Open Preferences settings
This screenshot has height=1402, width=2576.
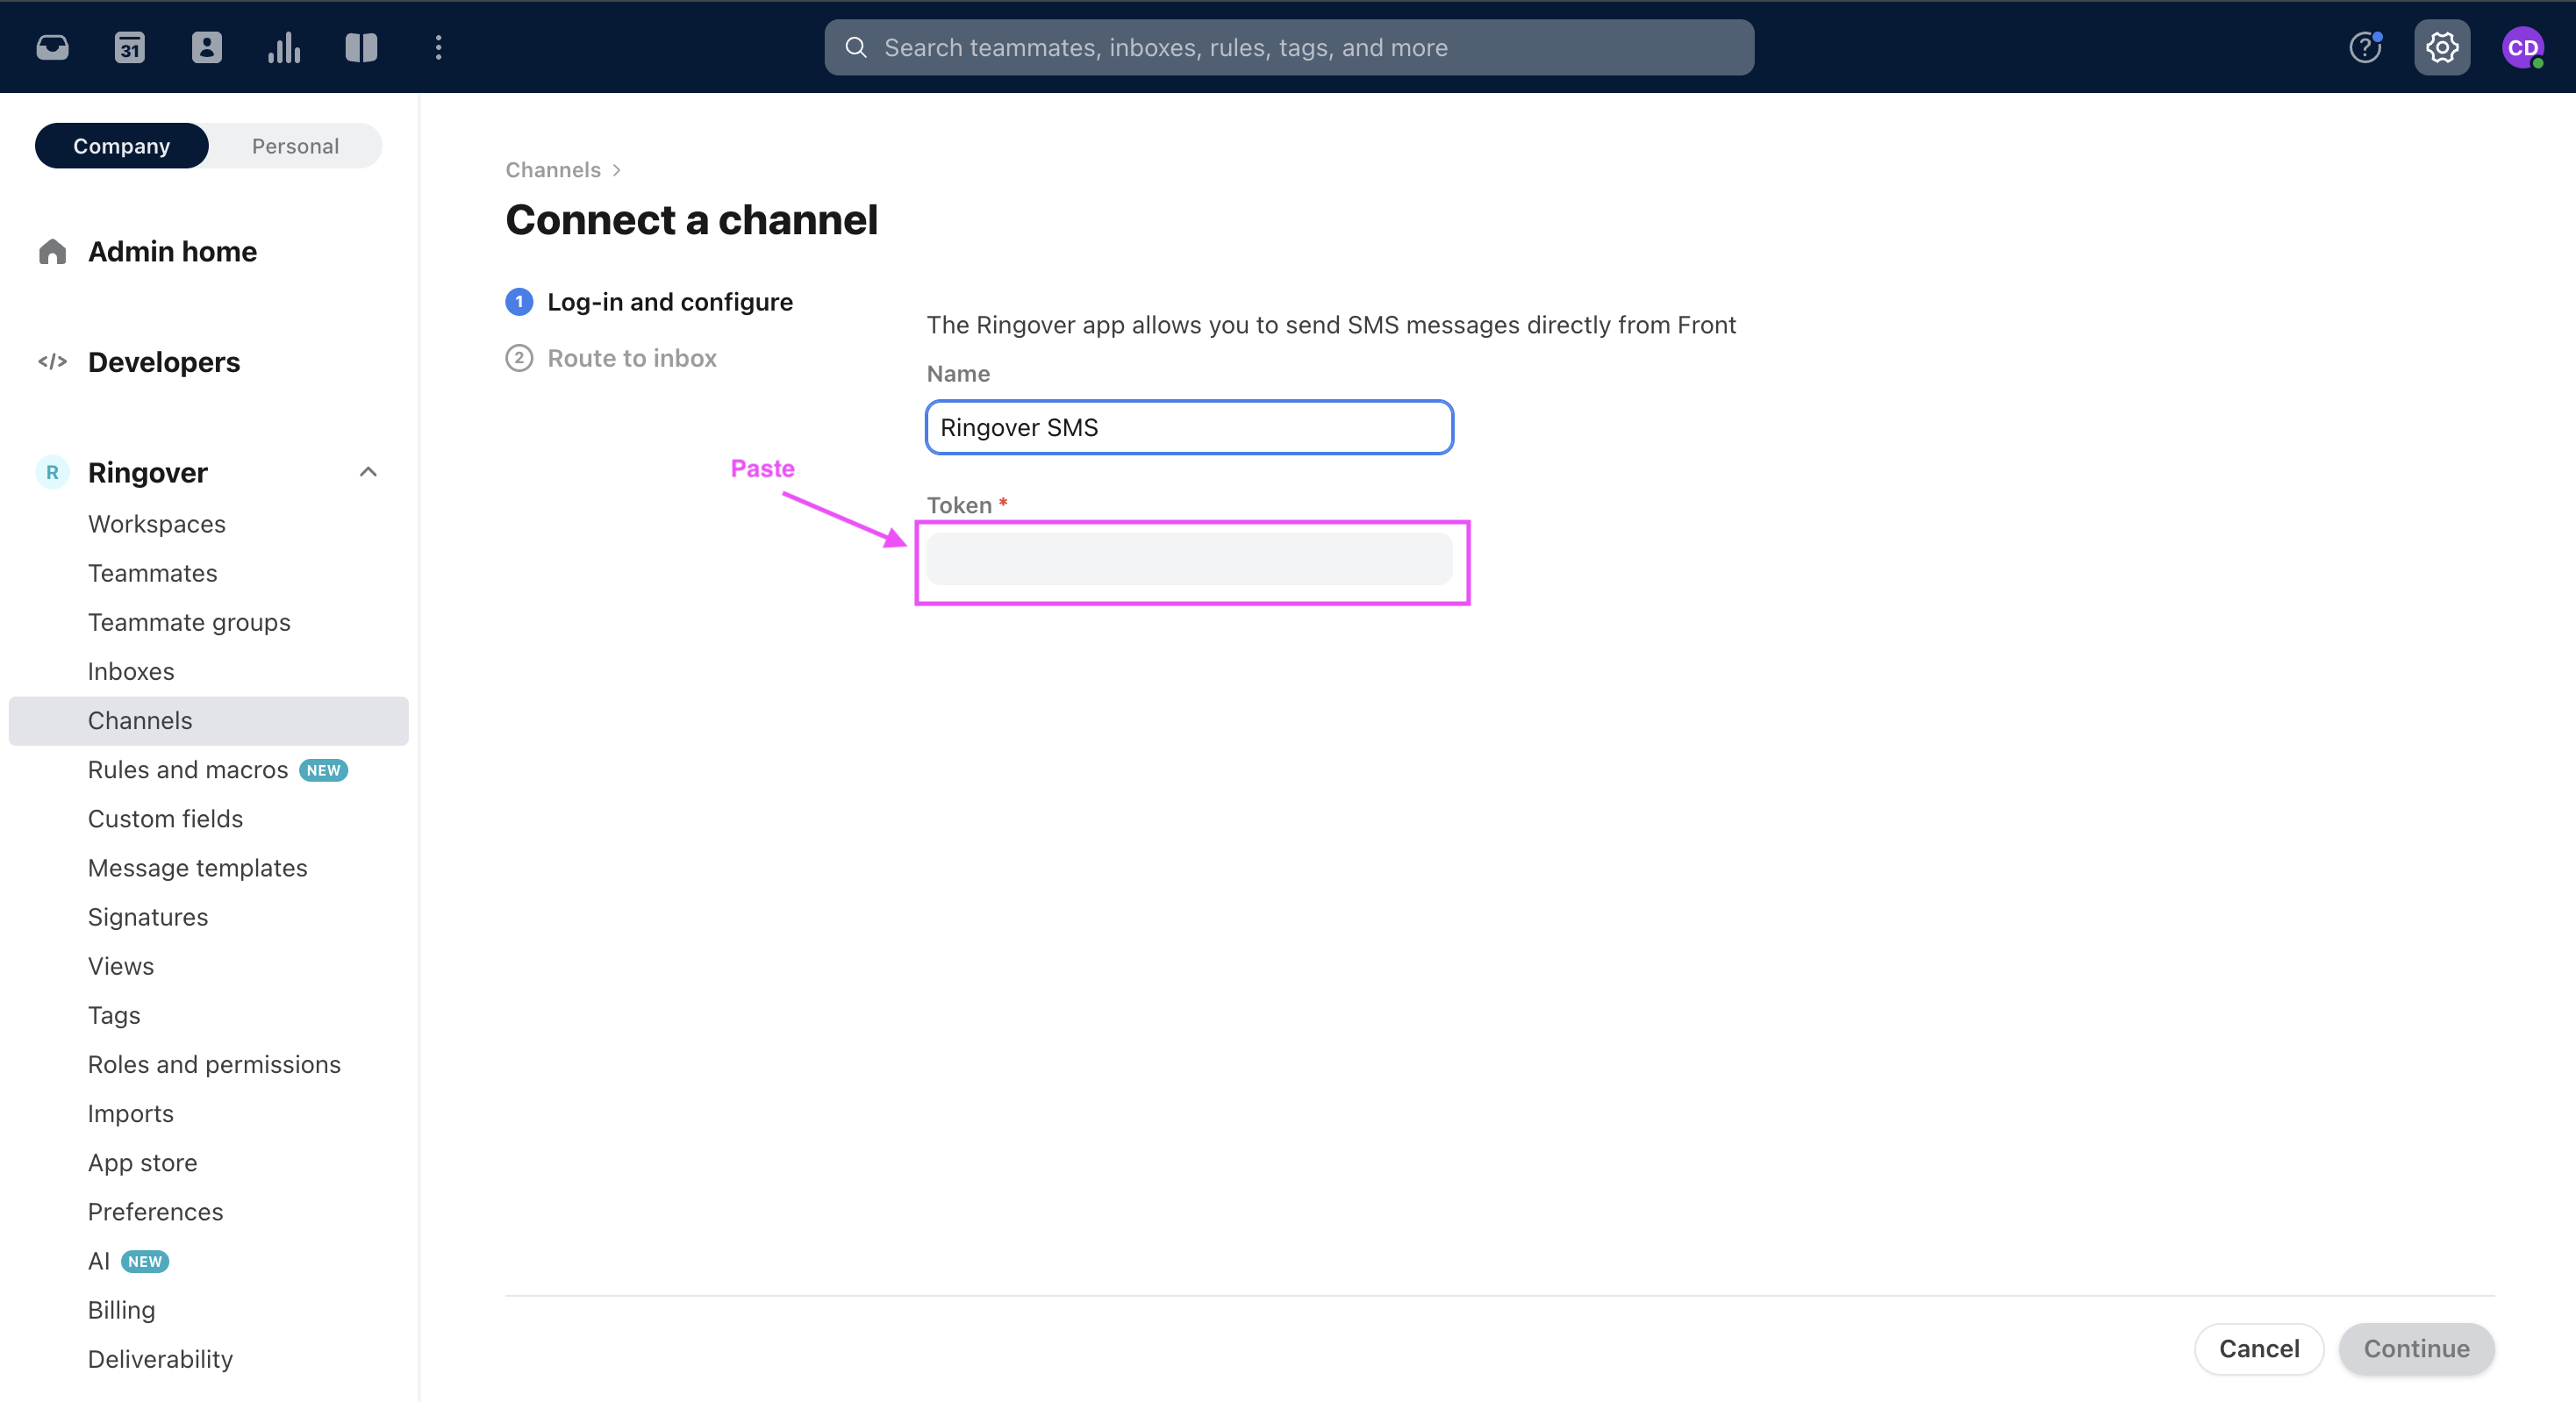[x=155, y=1211]
